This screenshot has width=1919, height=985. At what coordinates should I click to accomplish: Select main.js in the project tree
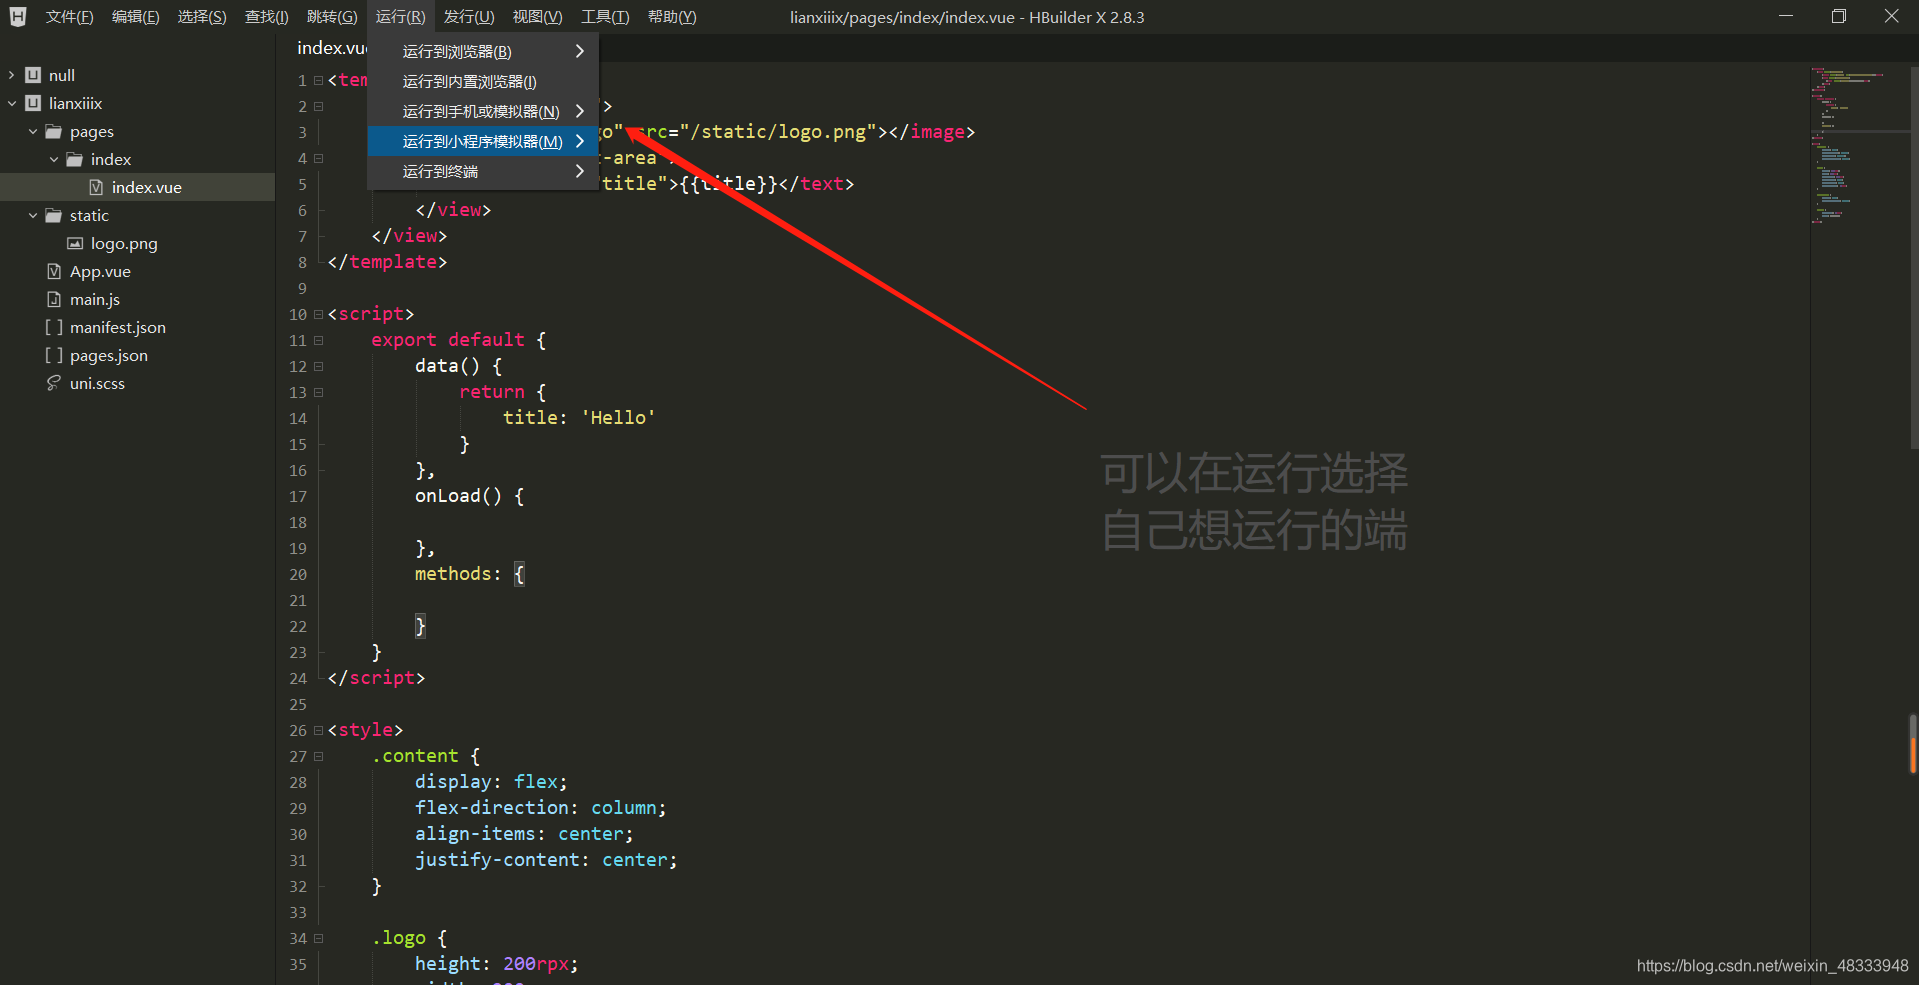coord(95,299)
